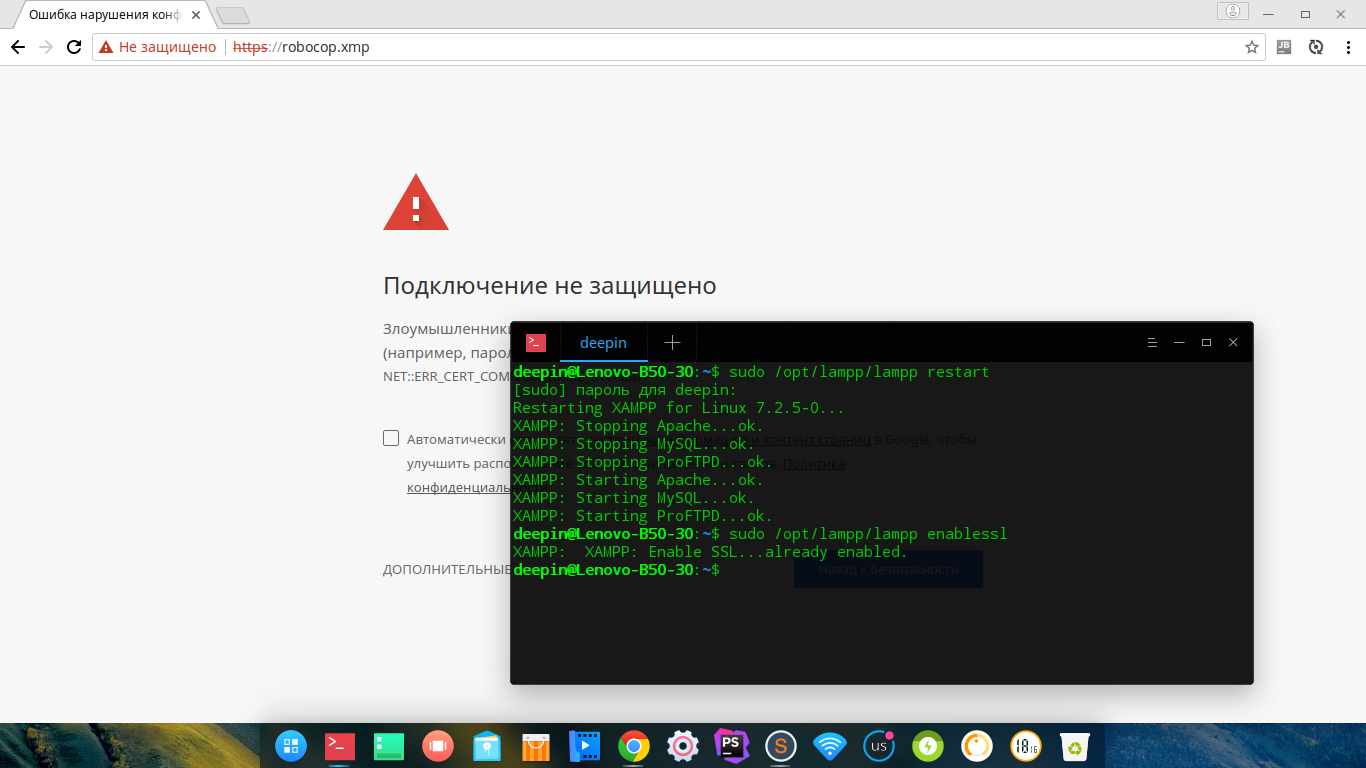Open the Wi-Fi network dock icon
The height and width of the screenshot is (768, 1366).
click(x=830, y=745)
